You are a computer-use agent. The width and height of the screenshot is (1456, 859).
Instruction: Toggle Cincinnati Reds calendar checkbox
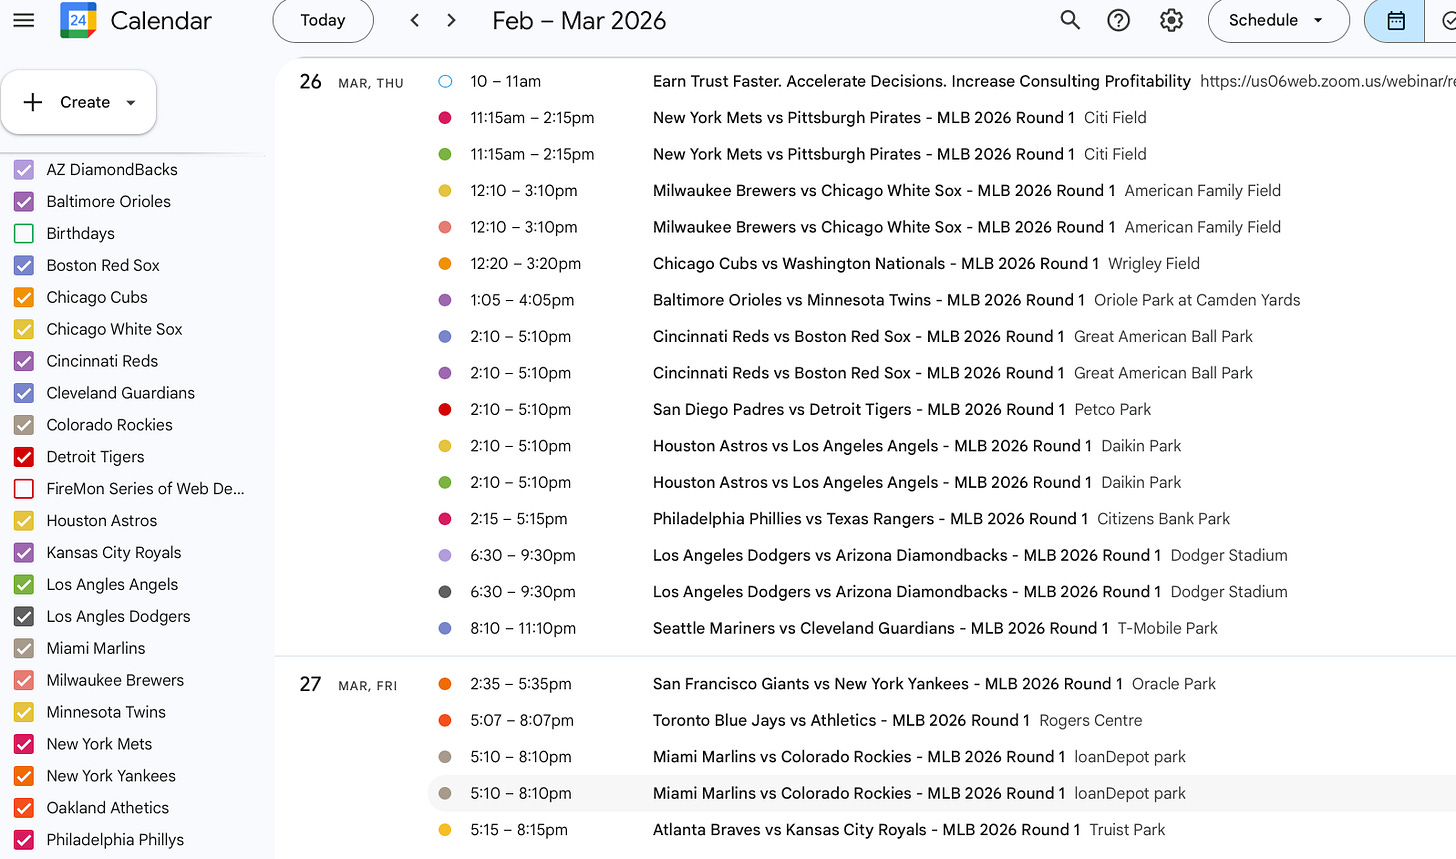24,361
